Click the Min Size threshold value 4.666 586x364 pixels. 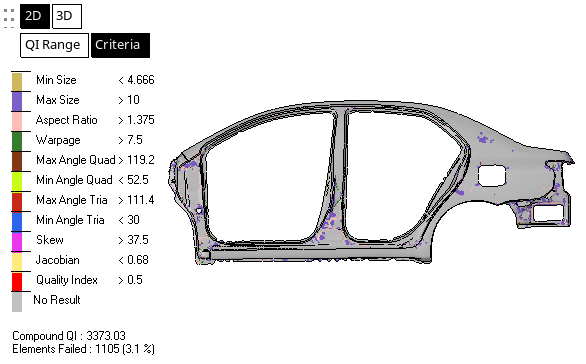(x=141, y=80)
